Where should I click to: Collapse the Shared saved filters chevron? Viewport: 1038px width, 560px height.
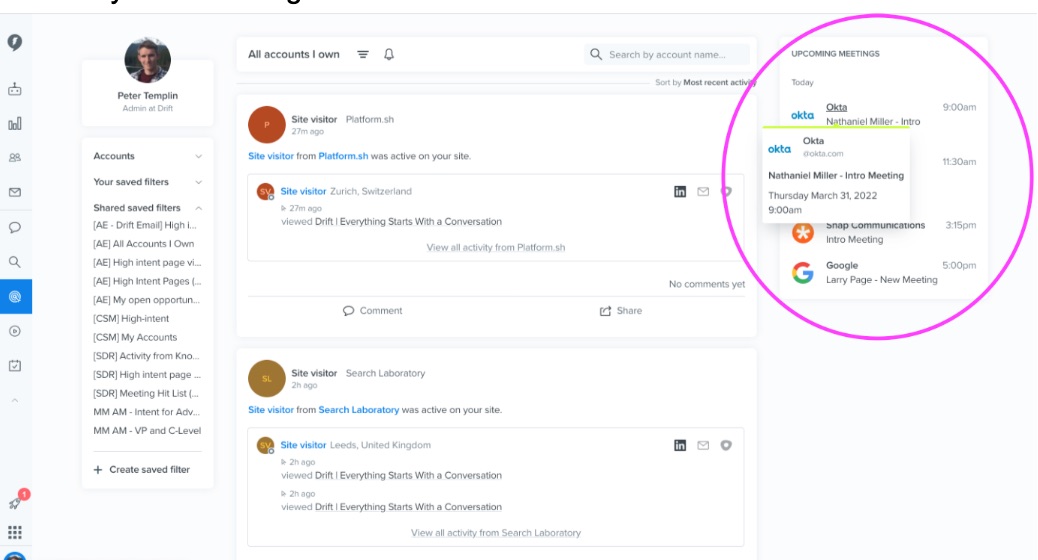(199, 208)
